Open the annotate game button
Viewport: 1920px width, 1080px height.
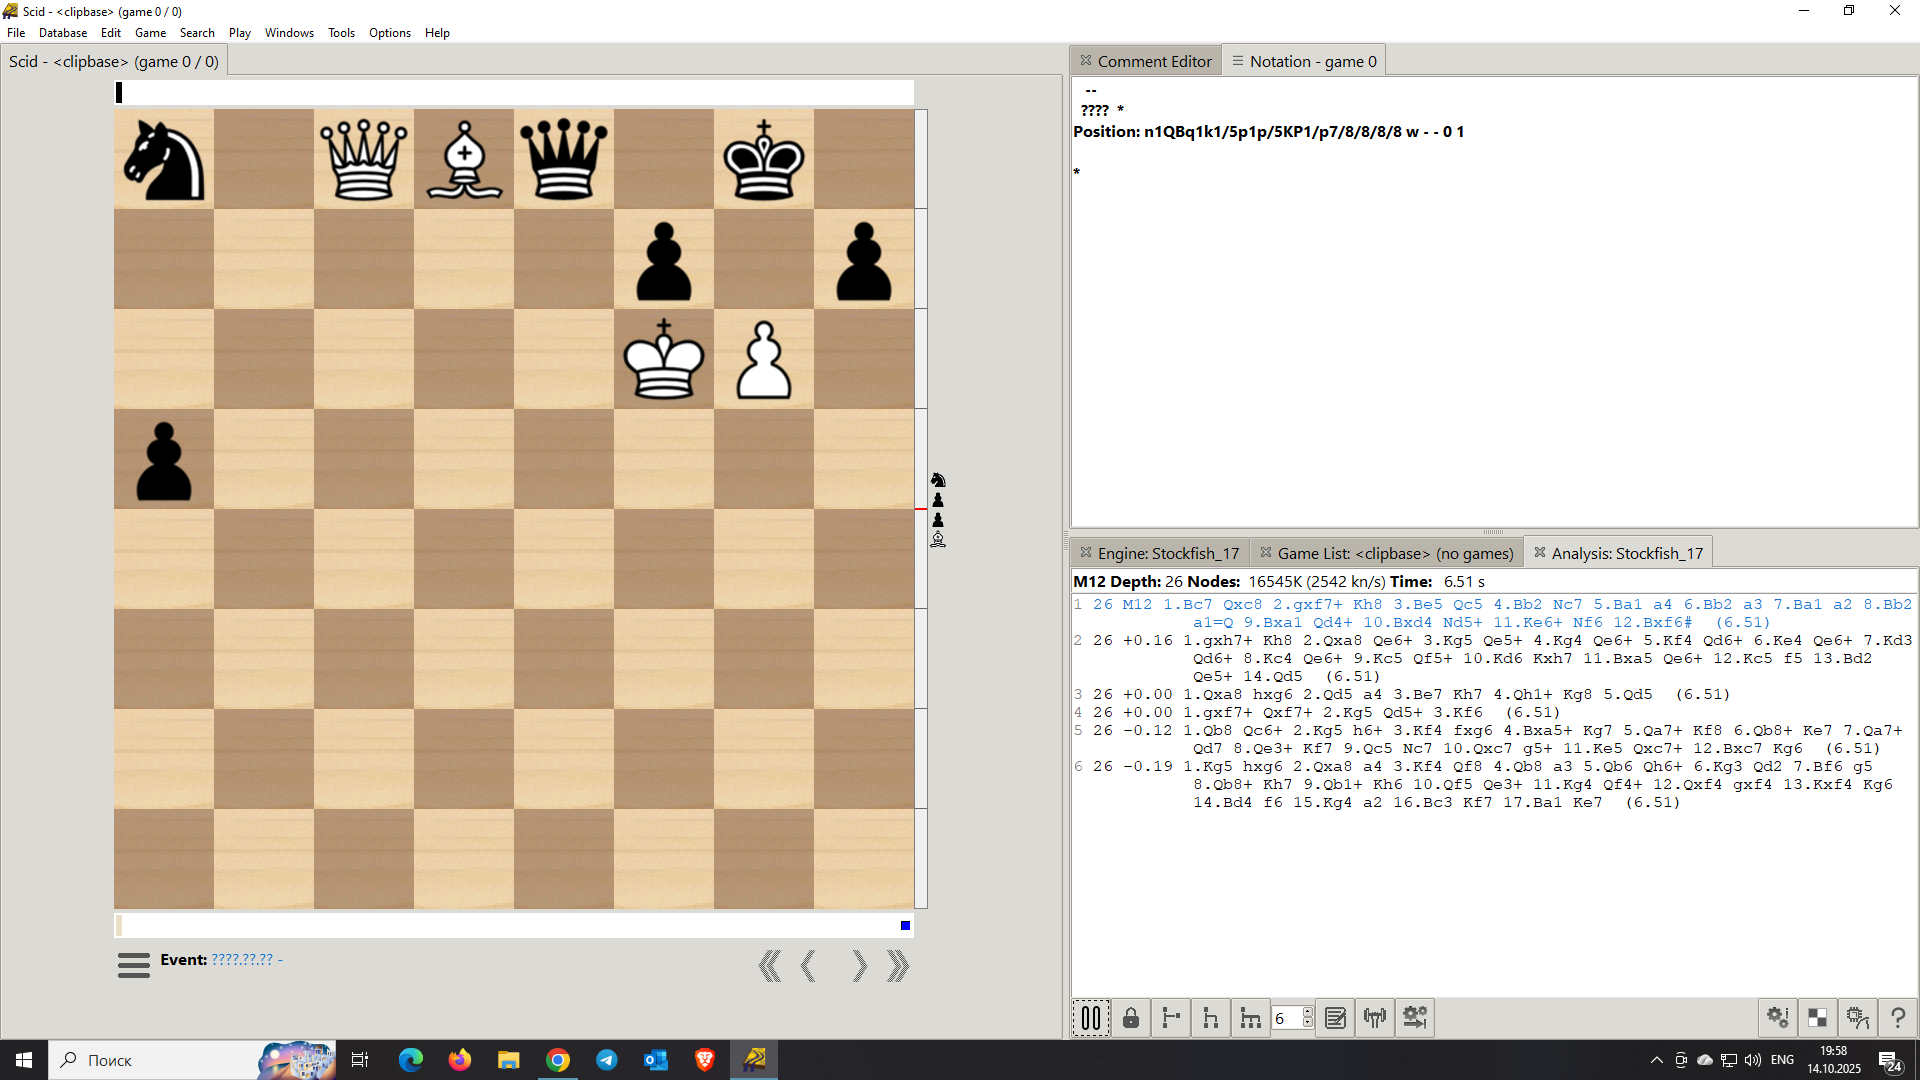(1335, 1018)
